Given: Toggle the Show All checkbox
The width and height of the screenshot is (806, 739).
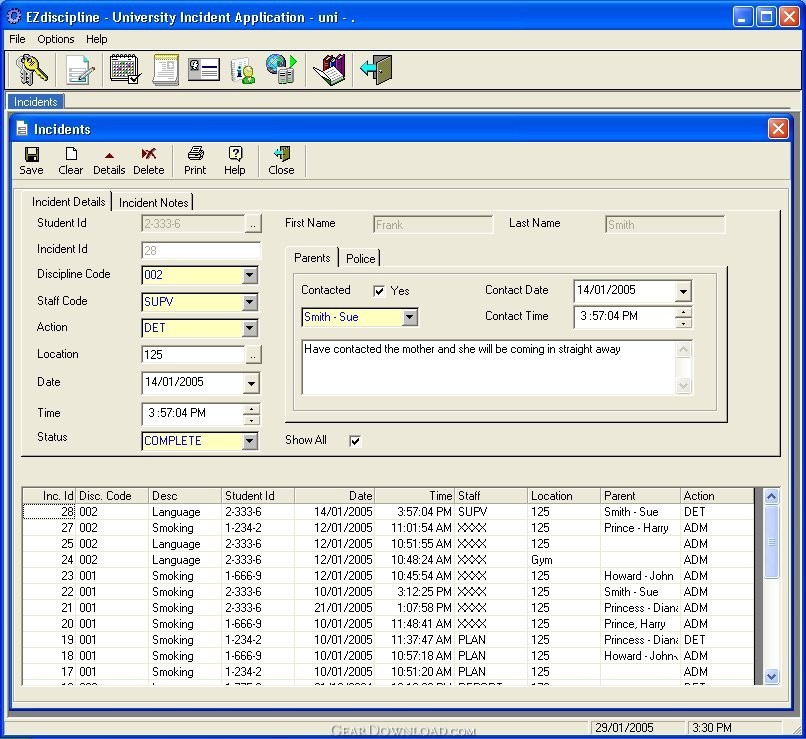Looking at the screenshot, I should tap(355, 440).
